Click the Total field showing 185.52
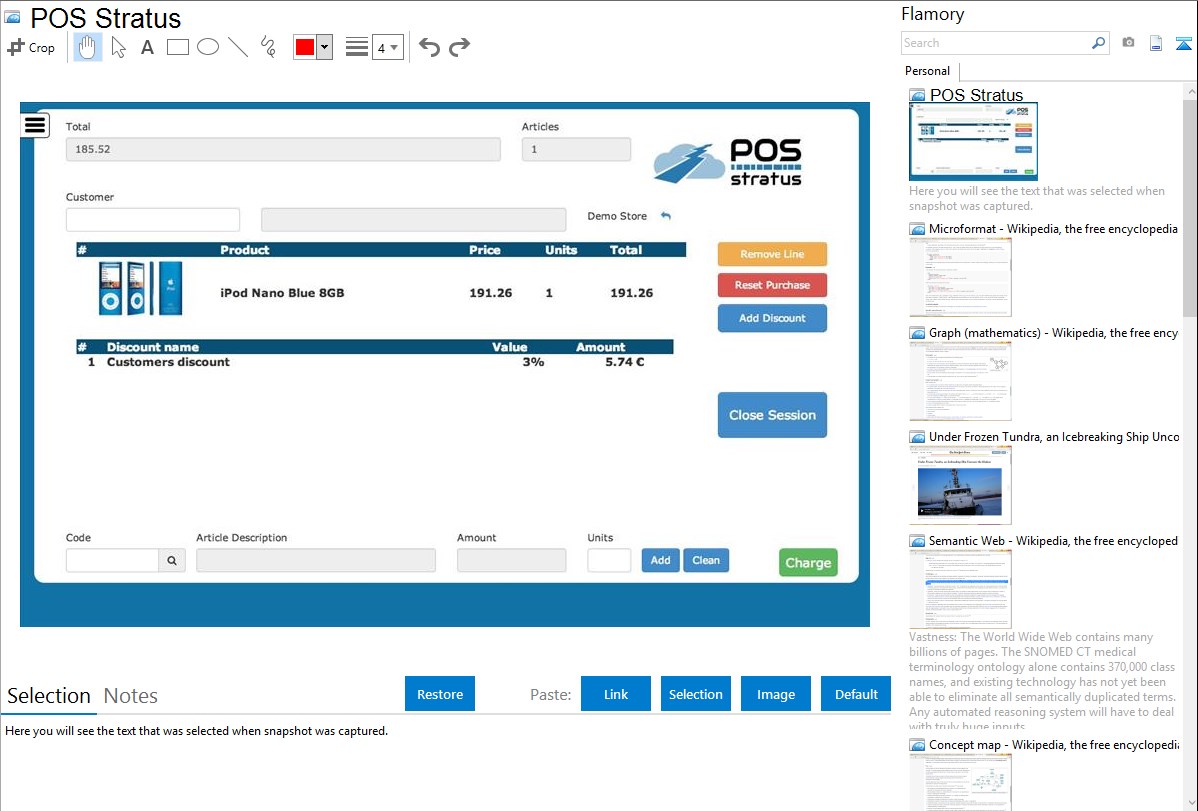The height and width of the screenshot is (811, 1198). click(x=283, y=149)
